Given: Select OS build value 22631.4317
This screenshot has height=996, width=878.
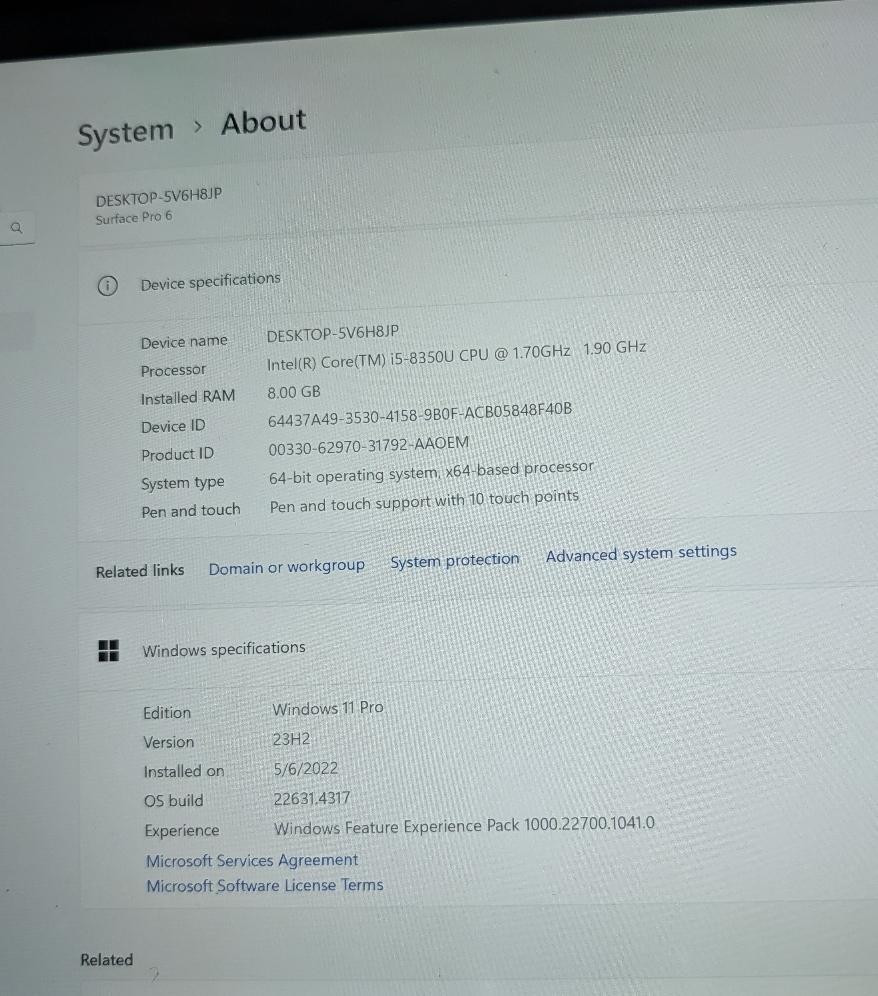Looking at the screenshot, I should 311,798.
